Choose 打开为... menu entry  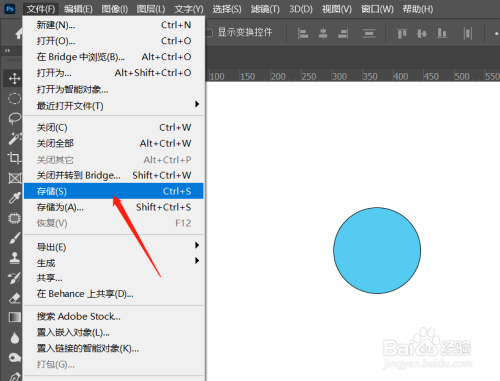114,73
